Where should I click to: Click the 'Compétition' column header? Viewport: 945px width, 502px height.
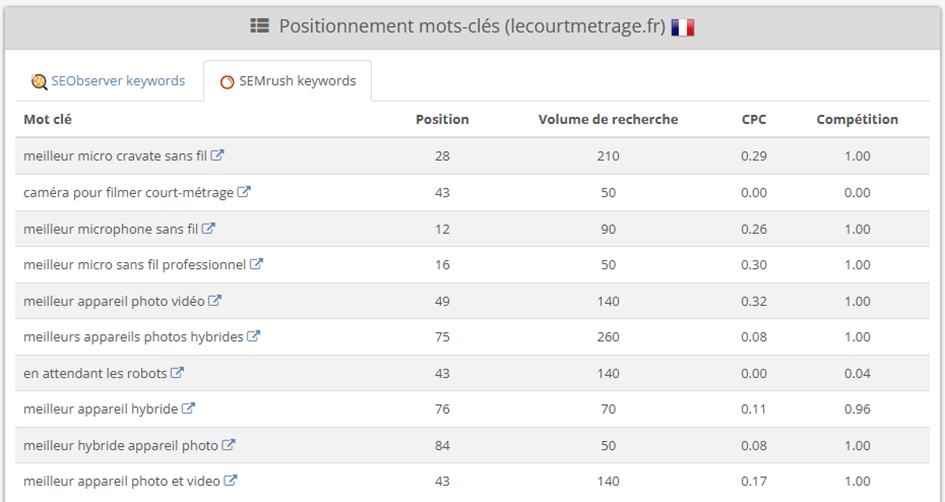(857, 119)
